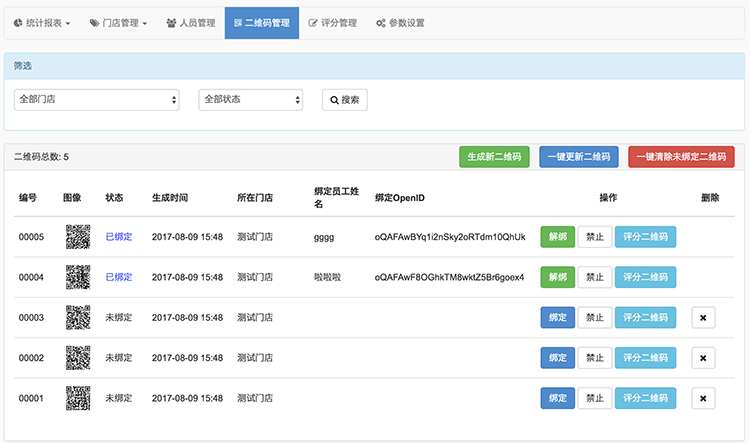Click the QR code image for 00005
Viewport: 750px width, 443px height.
click(x=78, y=237)
